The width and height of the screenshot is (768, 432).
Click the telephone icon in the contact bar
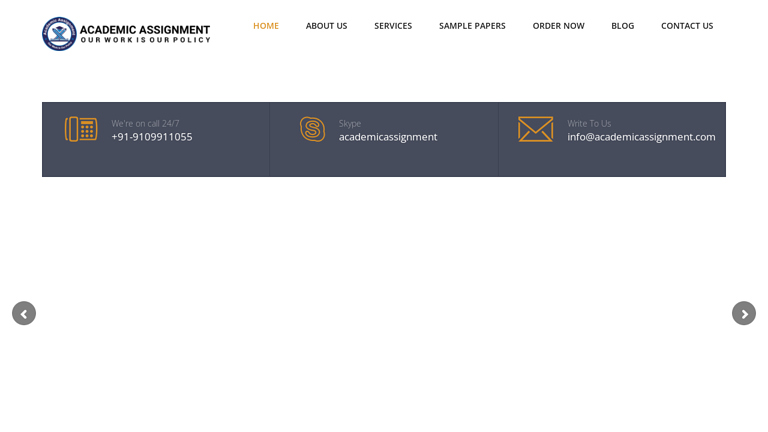(81, 129)
